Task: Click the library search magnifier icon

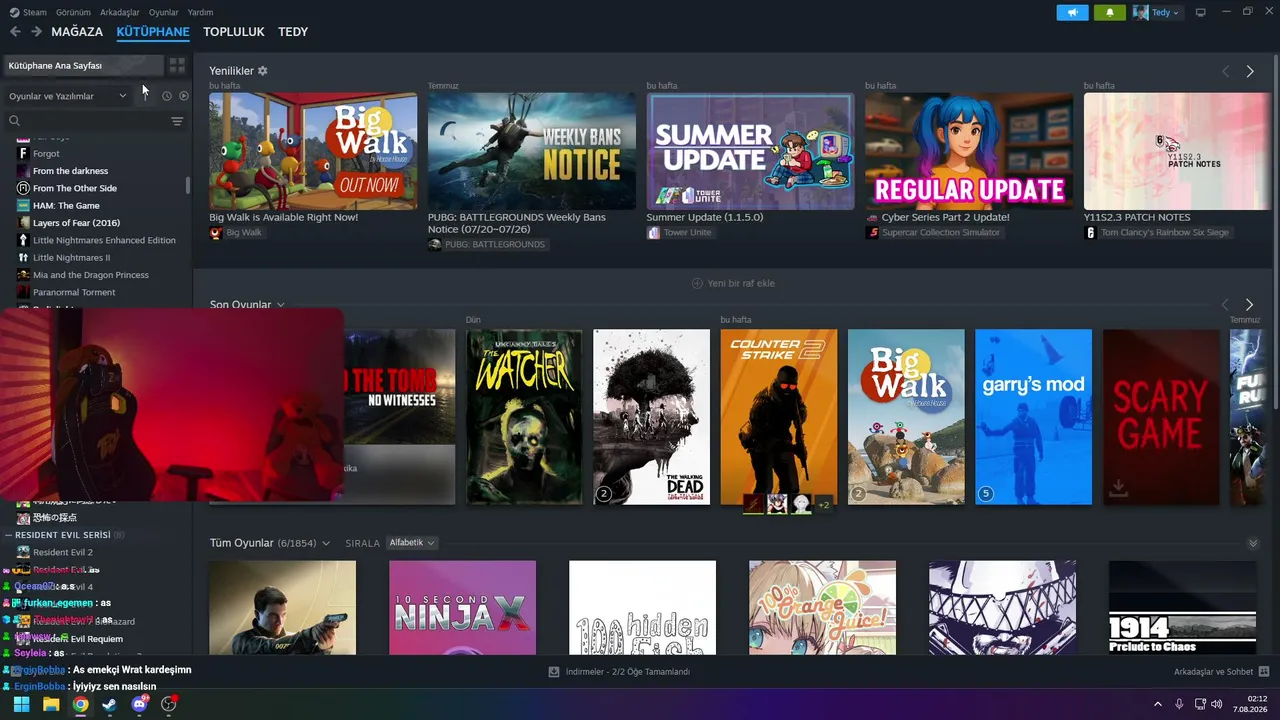Action: click(14, 121)
